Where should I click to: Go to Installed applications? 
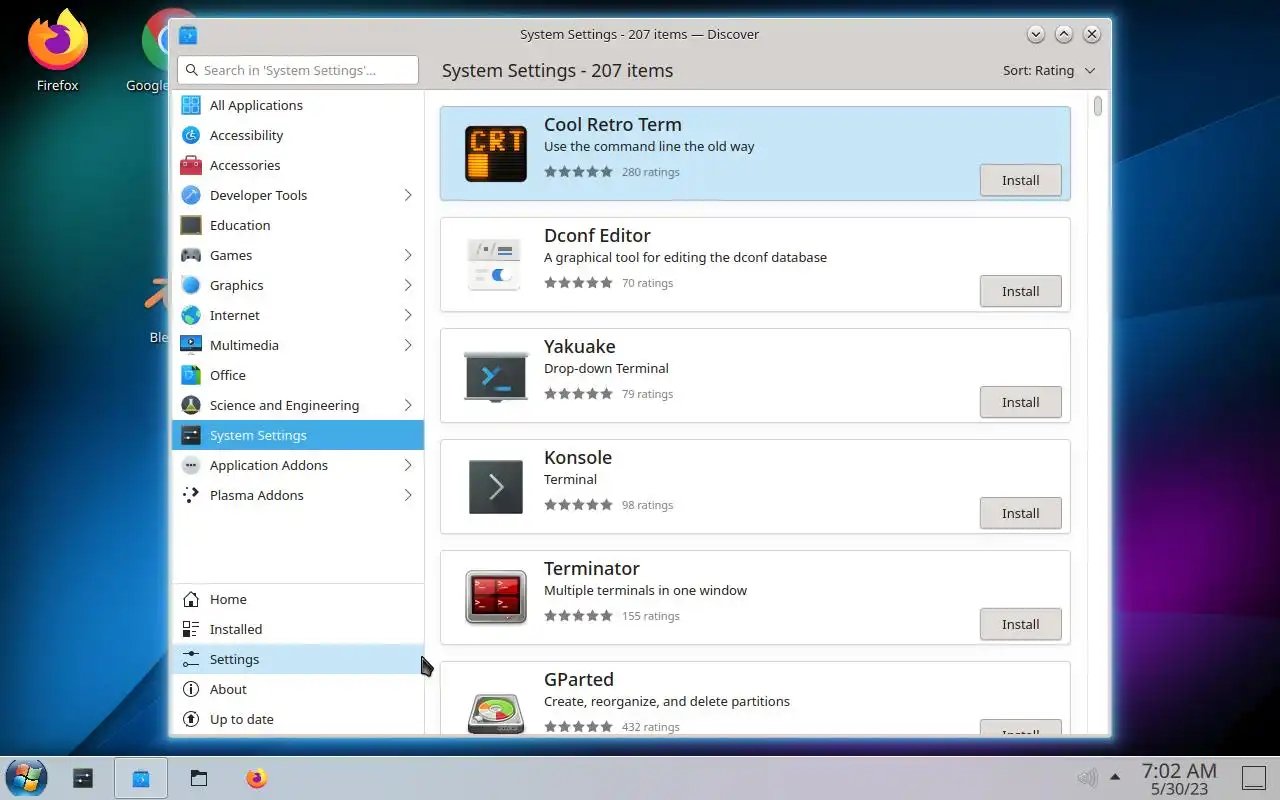click(x=298, y=629)
